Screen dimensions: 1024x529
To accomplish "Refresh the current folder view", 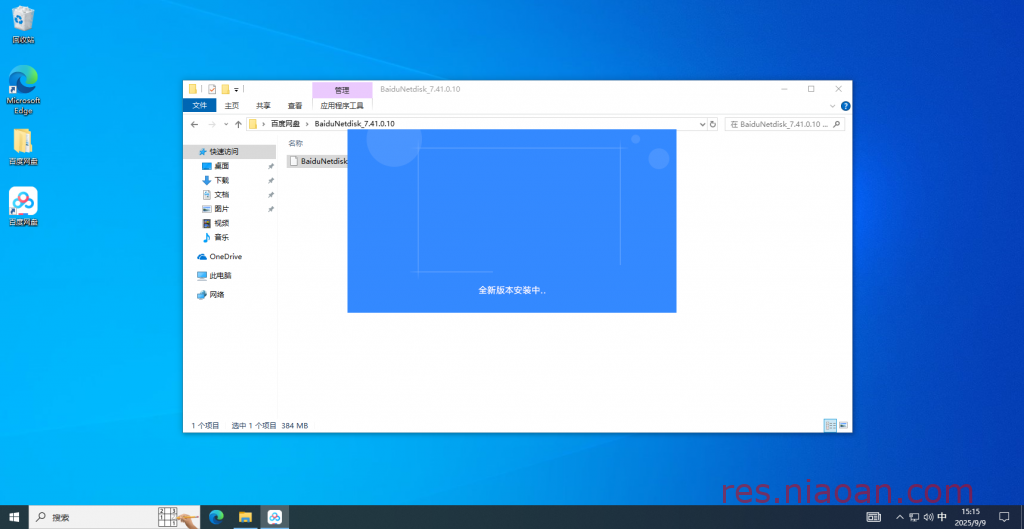I will [712, 124].
